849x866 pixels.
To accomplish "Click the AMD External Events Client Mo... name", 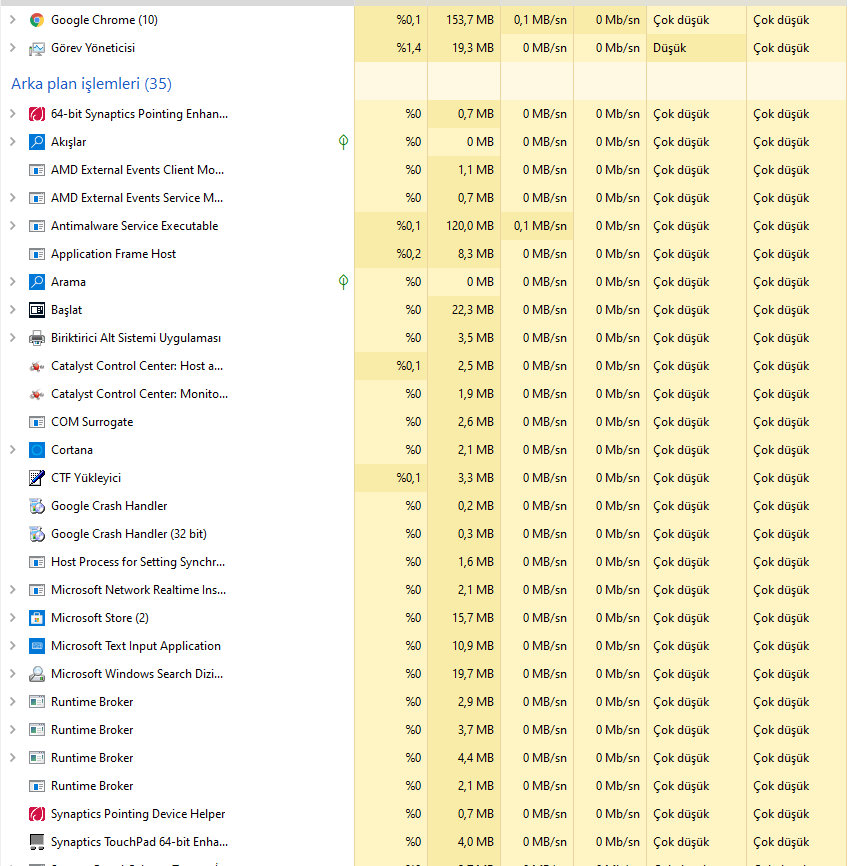I will coord(138,170).
